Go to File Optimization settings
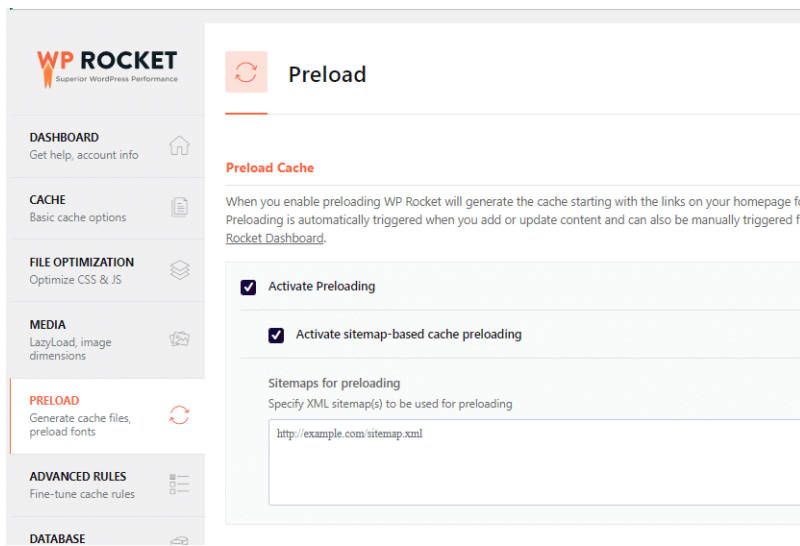The image size is (800, 546). 107,270
